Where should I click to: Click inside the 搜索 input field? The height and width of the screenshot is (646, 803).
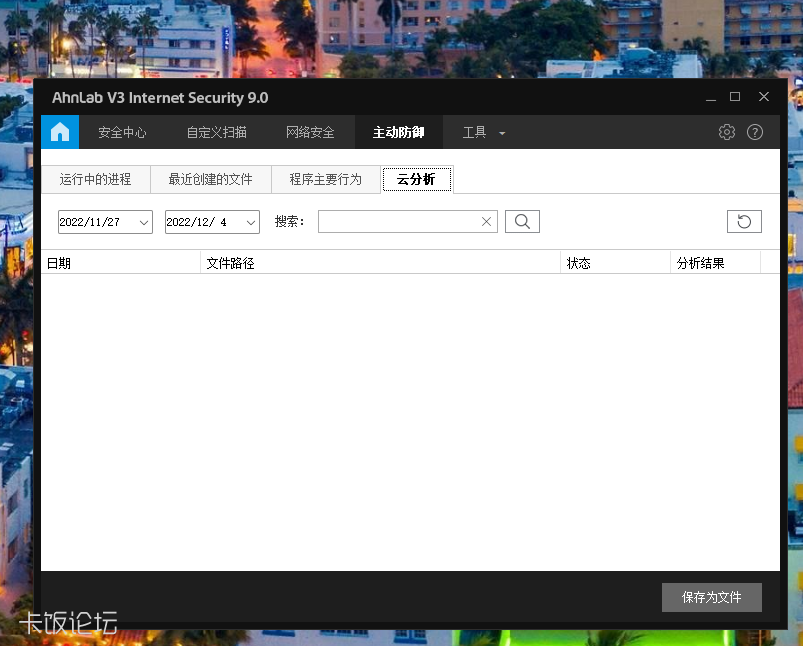400,221
